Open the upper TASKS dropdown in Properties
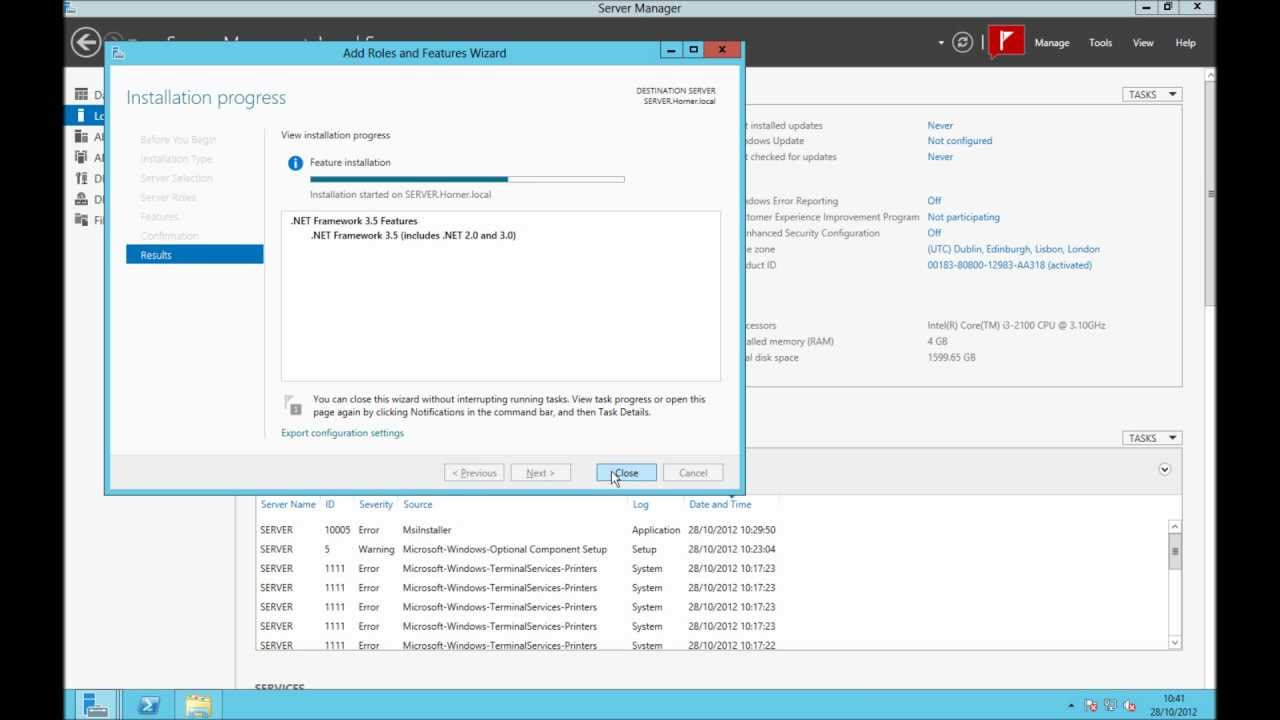The image size is (1280, 720). point(1152,94)
